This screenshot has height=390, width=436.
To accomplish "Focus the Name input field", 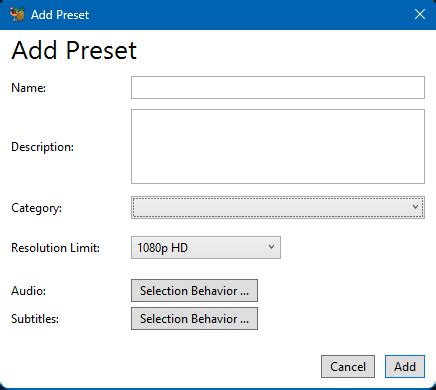I will 278,88.
